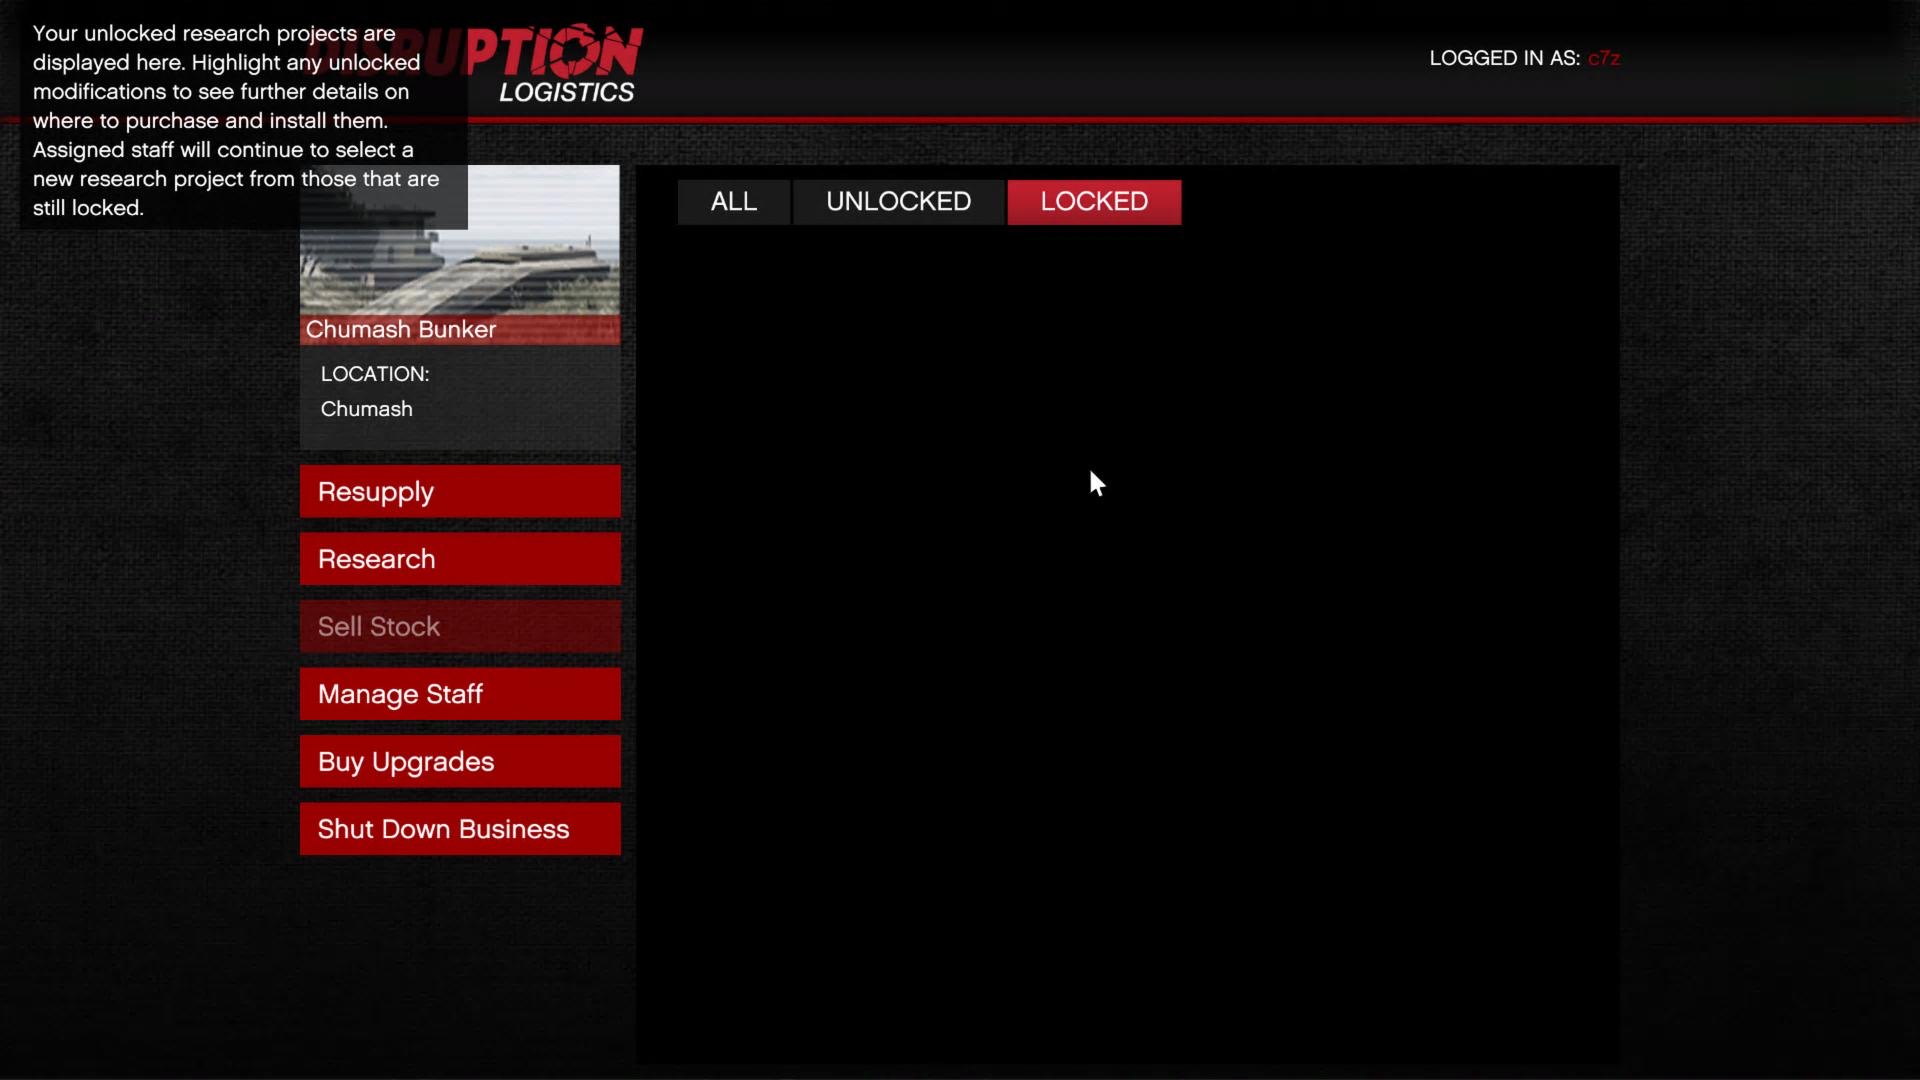Click the LOGGED IN AS label
The image size is (1920, 1080).
pyautogui.click(x=1504, y=59)
